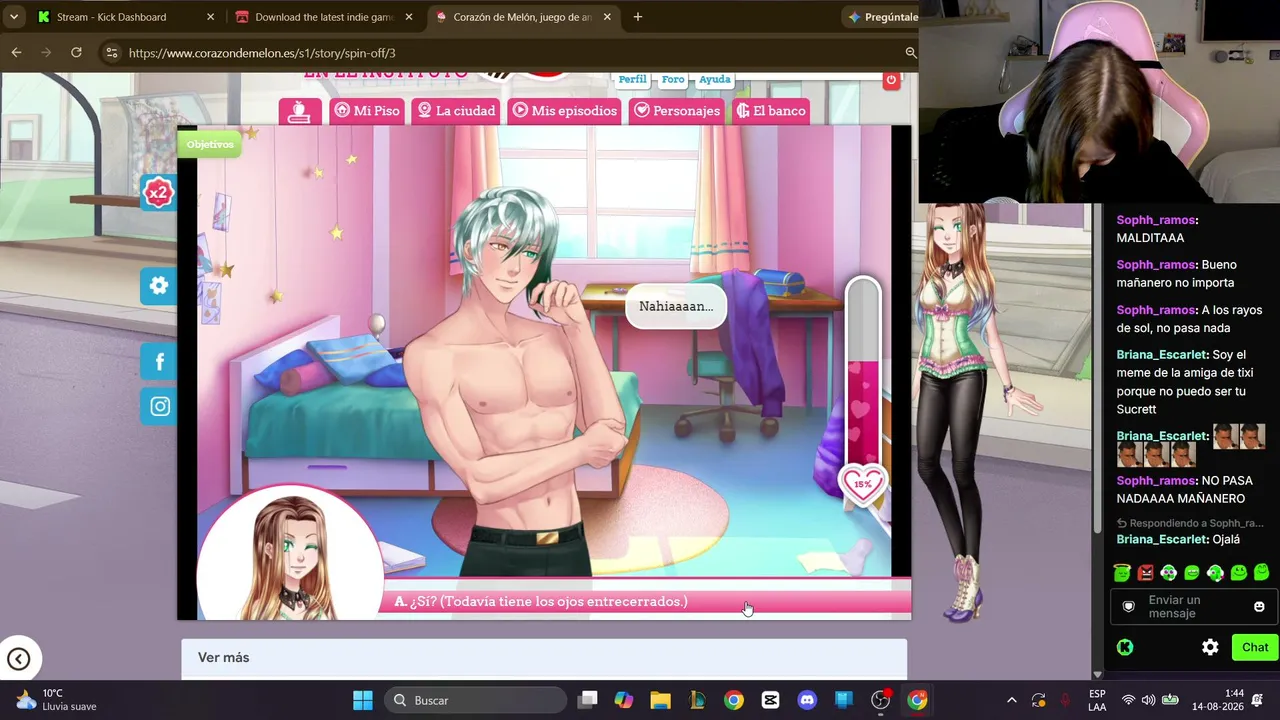Open Copilot from the taskbar
This screenshot has height=720, width=1280.
[x=624, y=700]
